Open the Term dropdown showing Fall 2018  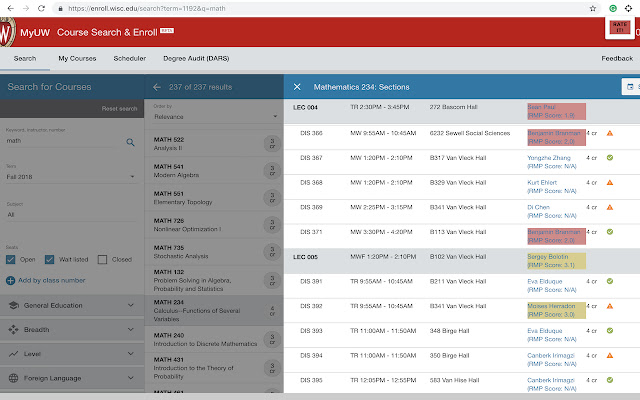pyautogui.click(x=72, y=177)
